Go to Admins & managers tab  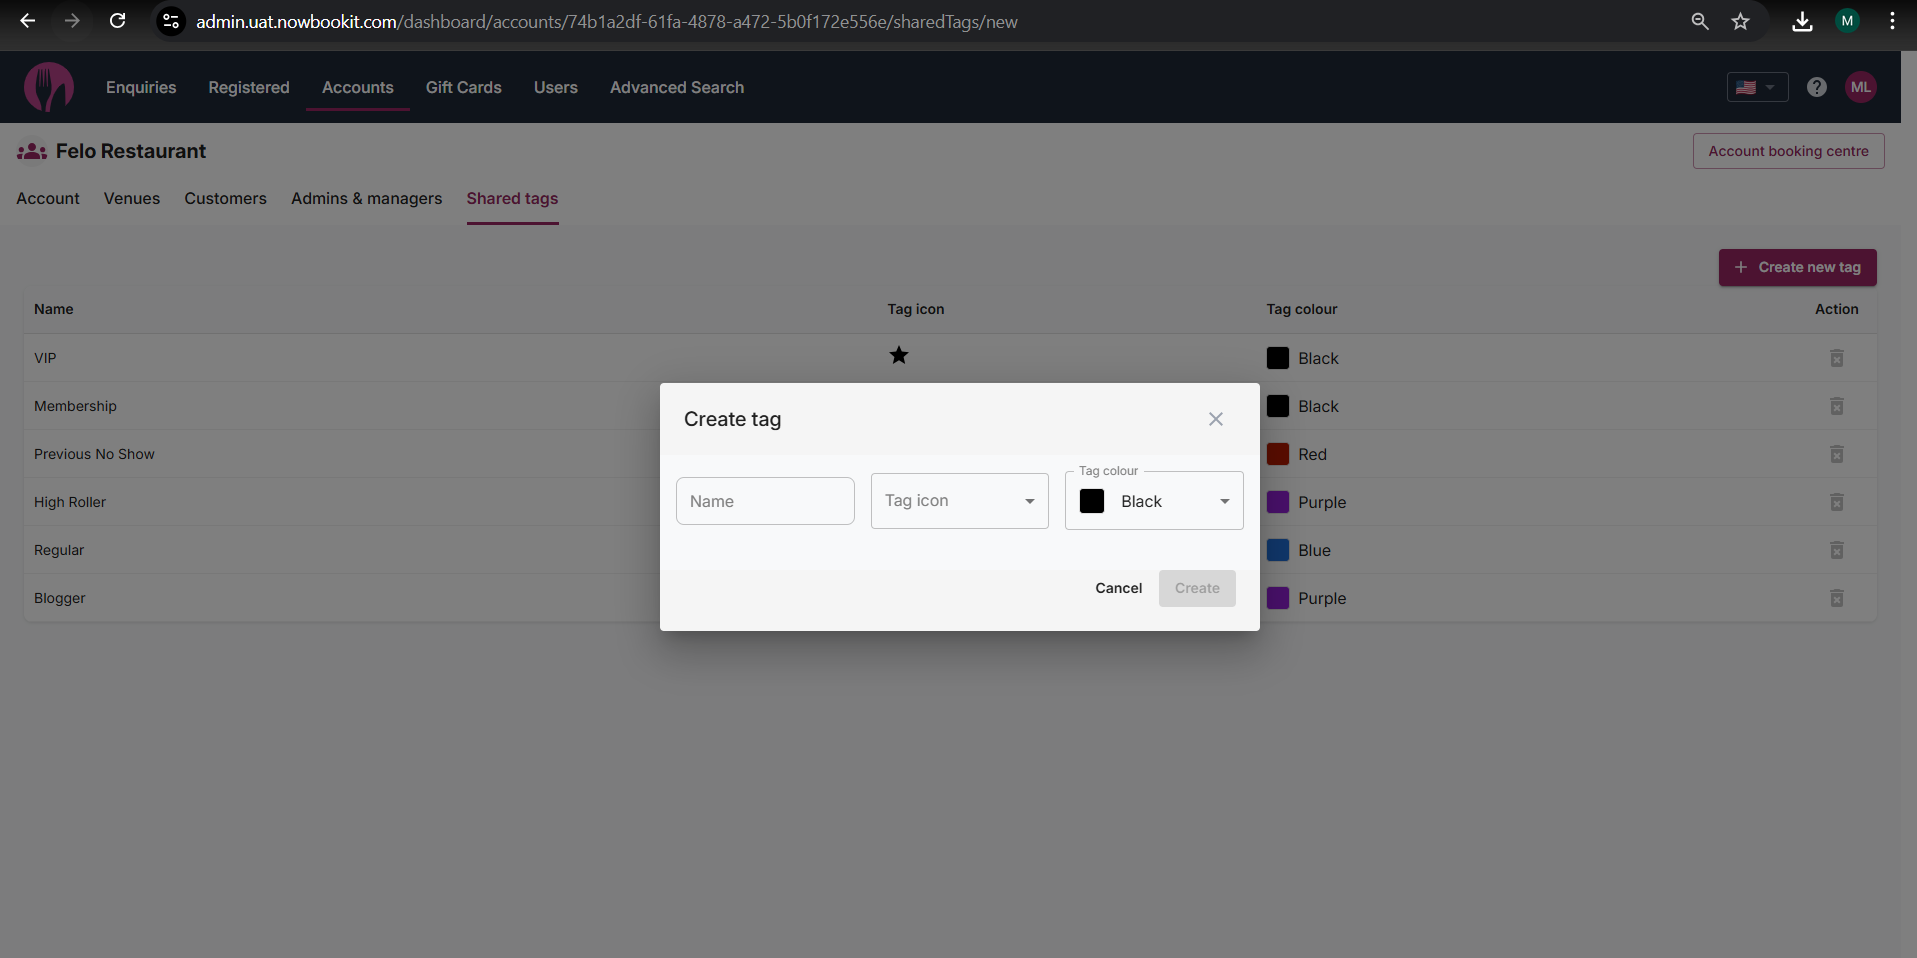tap(366, 198)
